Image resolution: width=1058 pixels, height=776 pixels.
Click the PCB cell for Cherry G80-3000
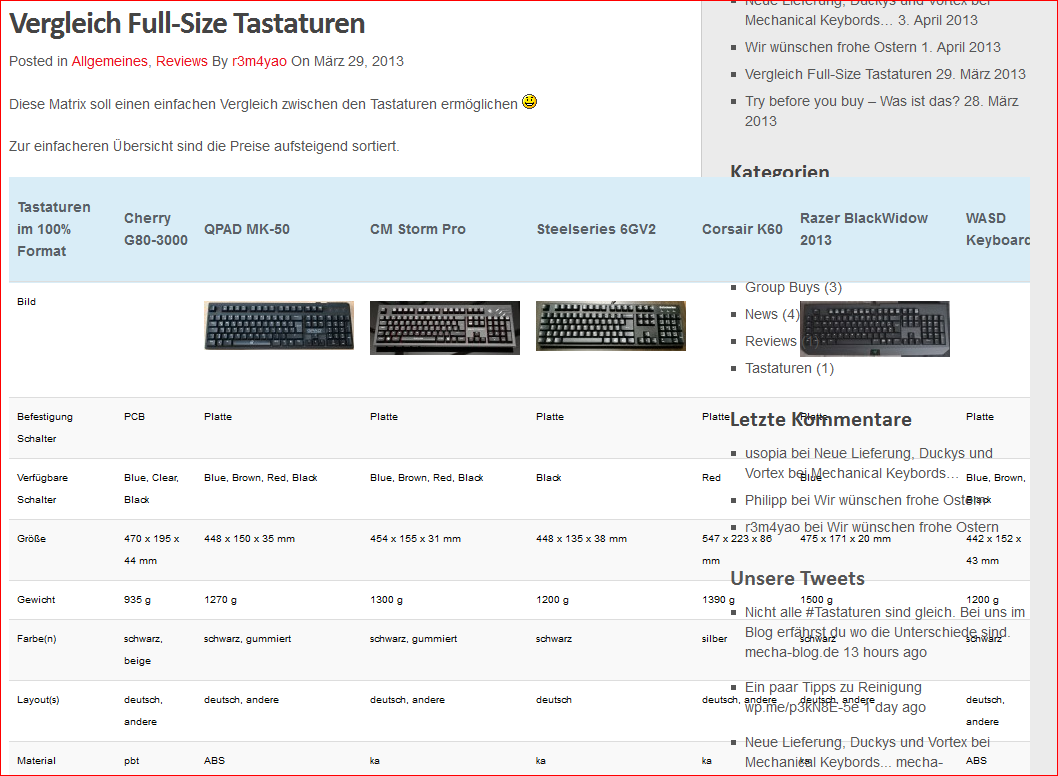pos(134,416)
